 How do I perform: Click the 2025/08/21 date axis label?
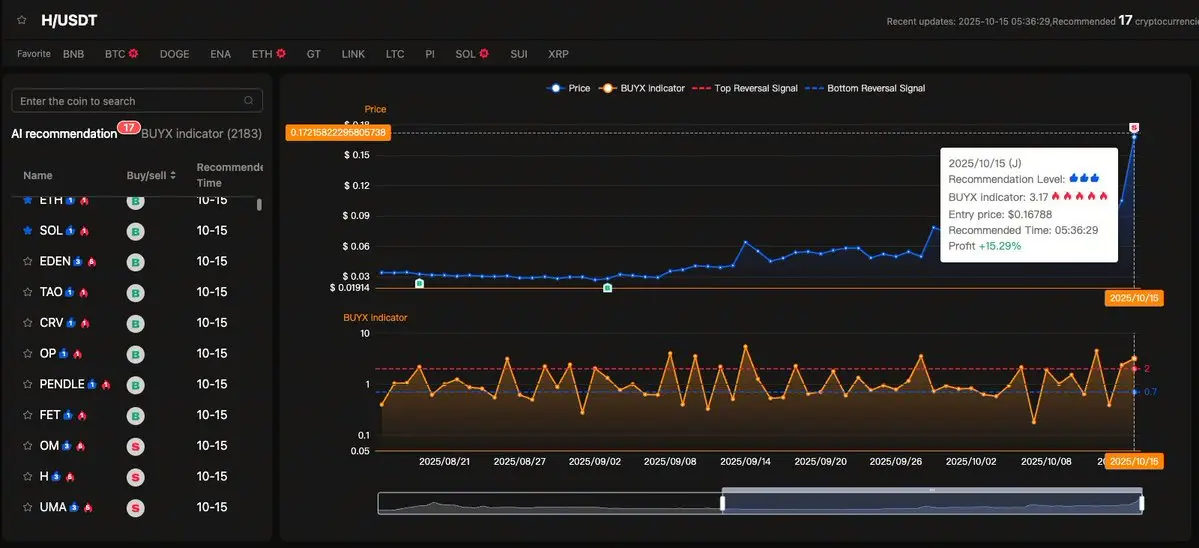pos(445,462)
